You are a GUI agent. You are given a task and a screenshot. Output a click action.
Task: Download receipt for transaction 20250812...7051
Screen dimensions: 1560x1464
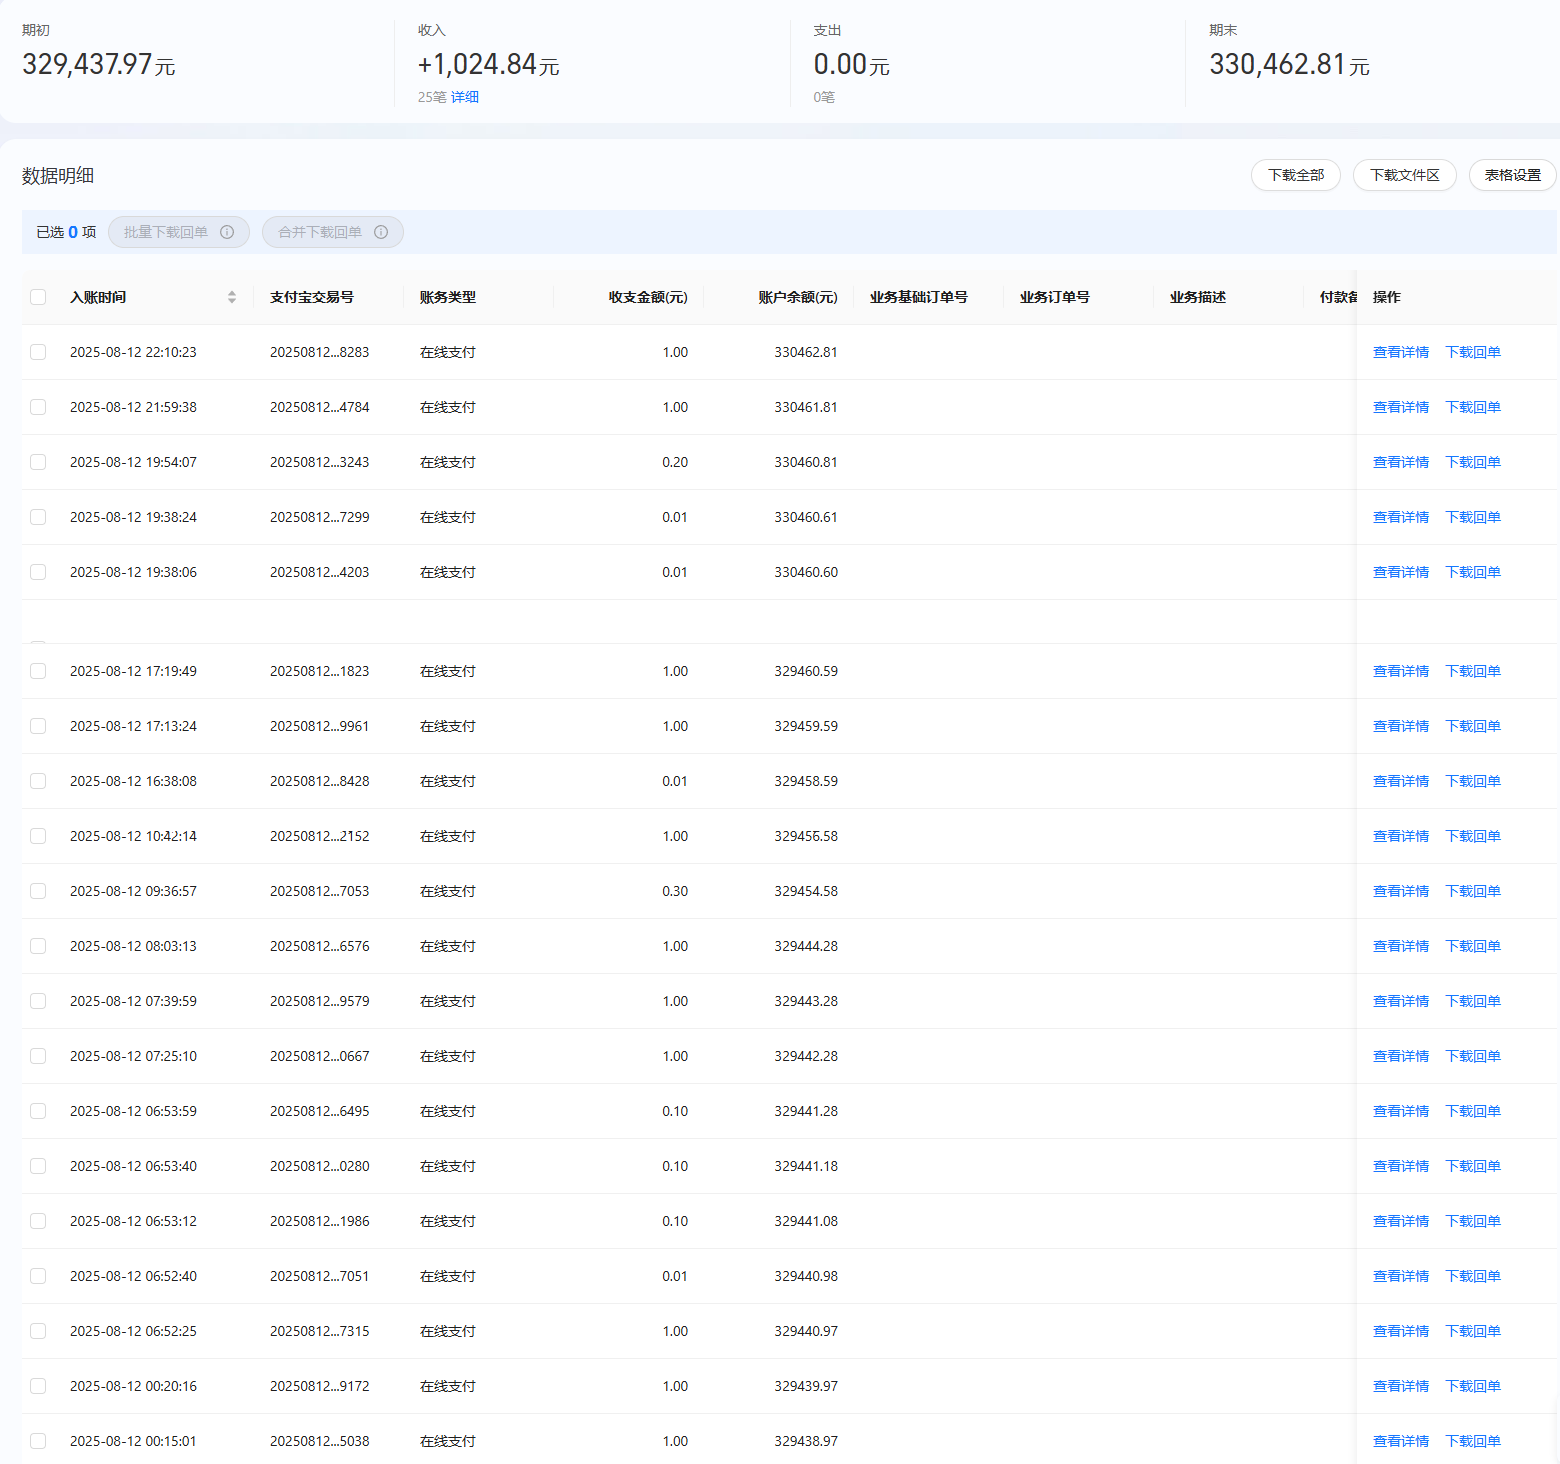(1473, 1276)
